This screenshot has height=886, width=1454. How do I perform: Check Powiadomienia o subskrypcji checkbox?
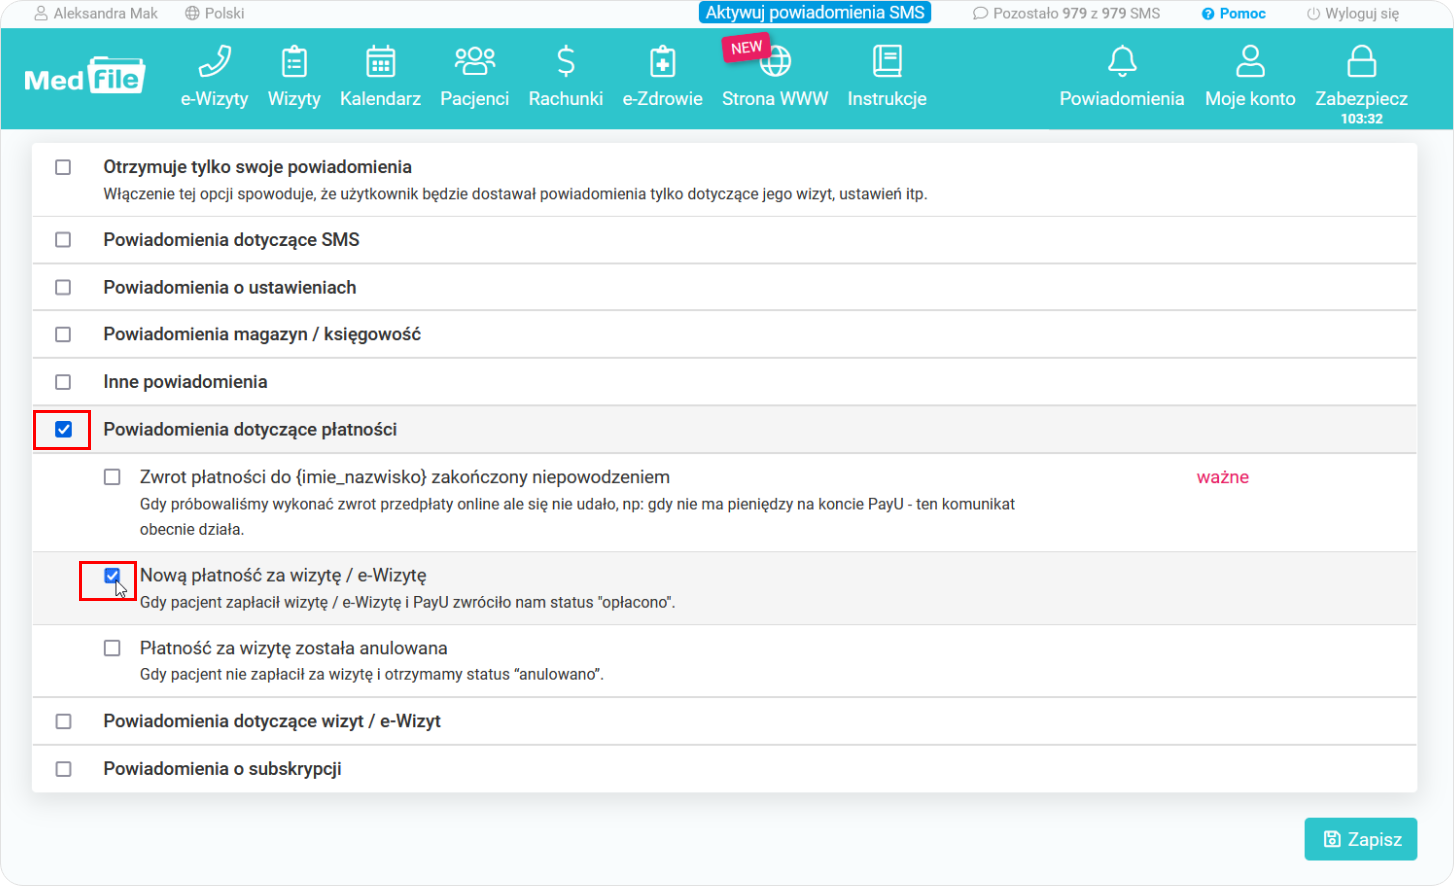click(63, 769)
